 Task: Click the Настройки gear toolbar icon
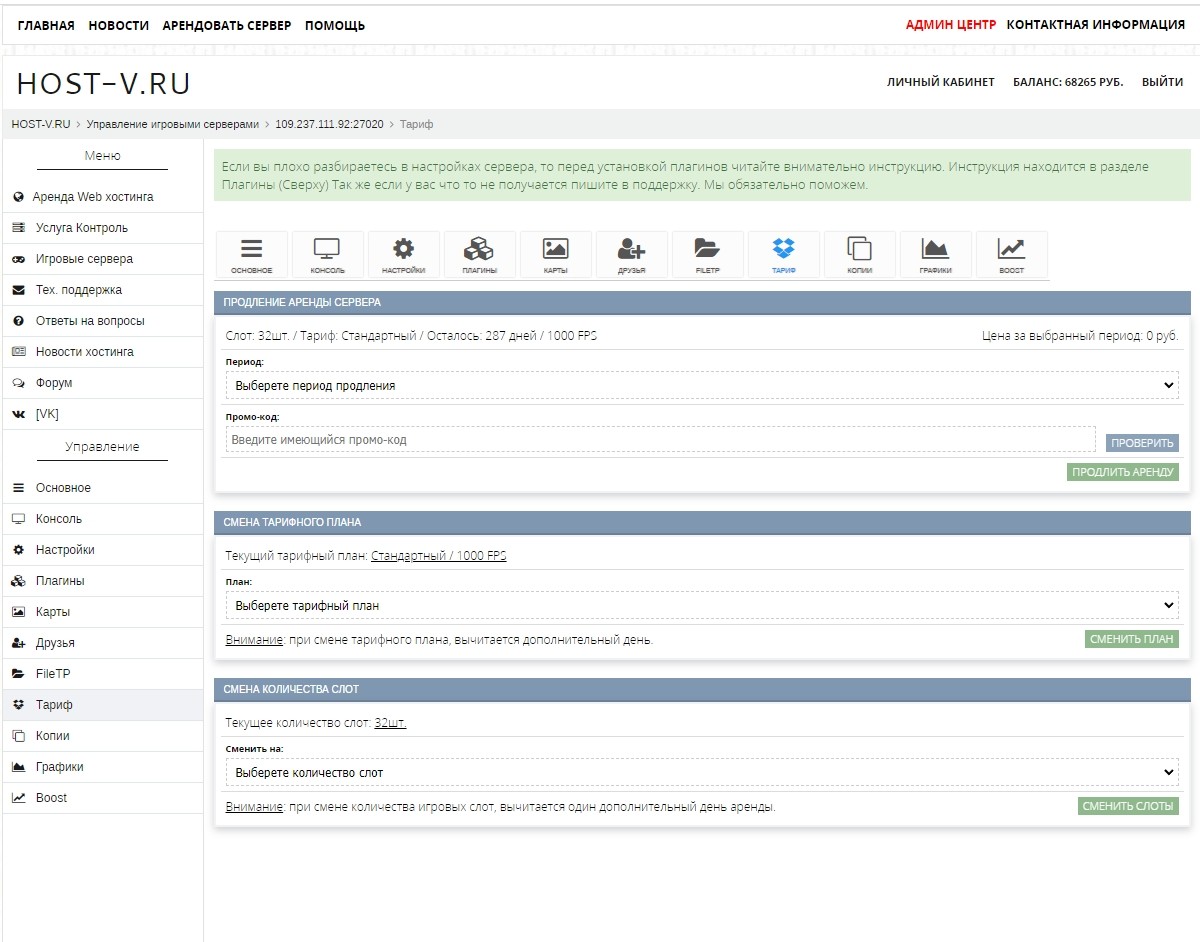pyautogui.click(x=403, y=255)
